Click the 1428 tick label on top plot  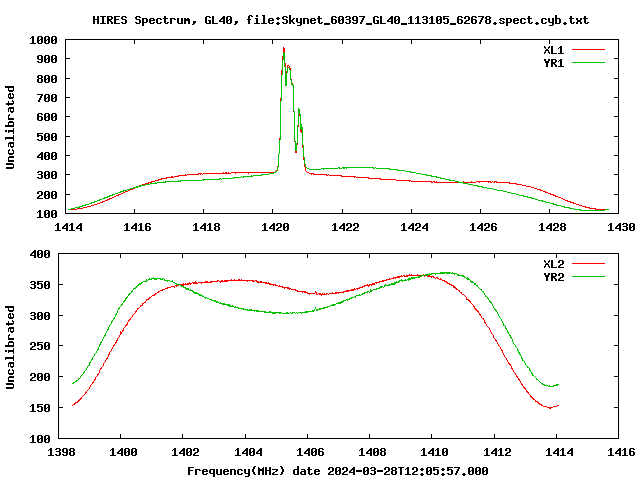tap(552, 227)
